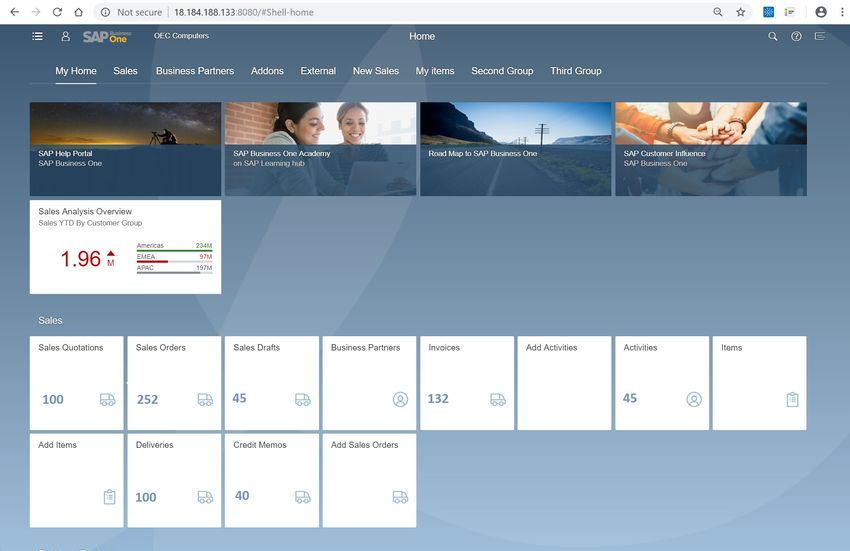Click clipboard icon on Add Items tile

(110, 497)
